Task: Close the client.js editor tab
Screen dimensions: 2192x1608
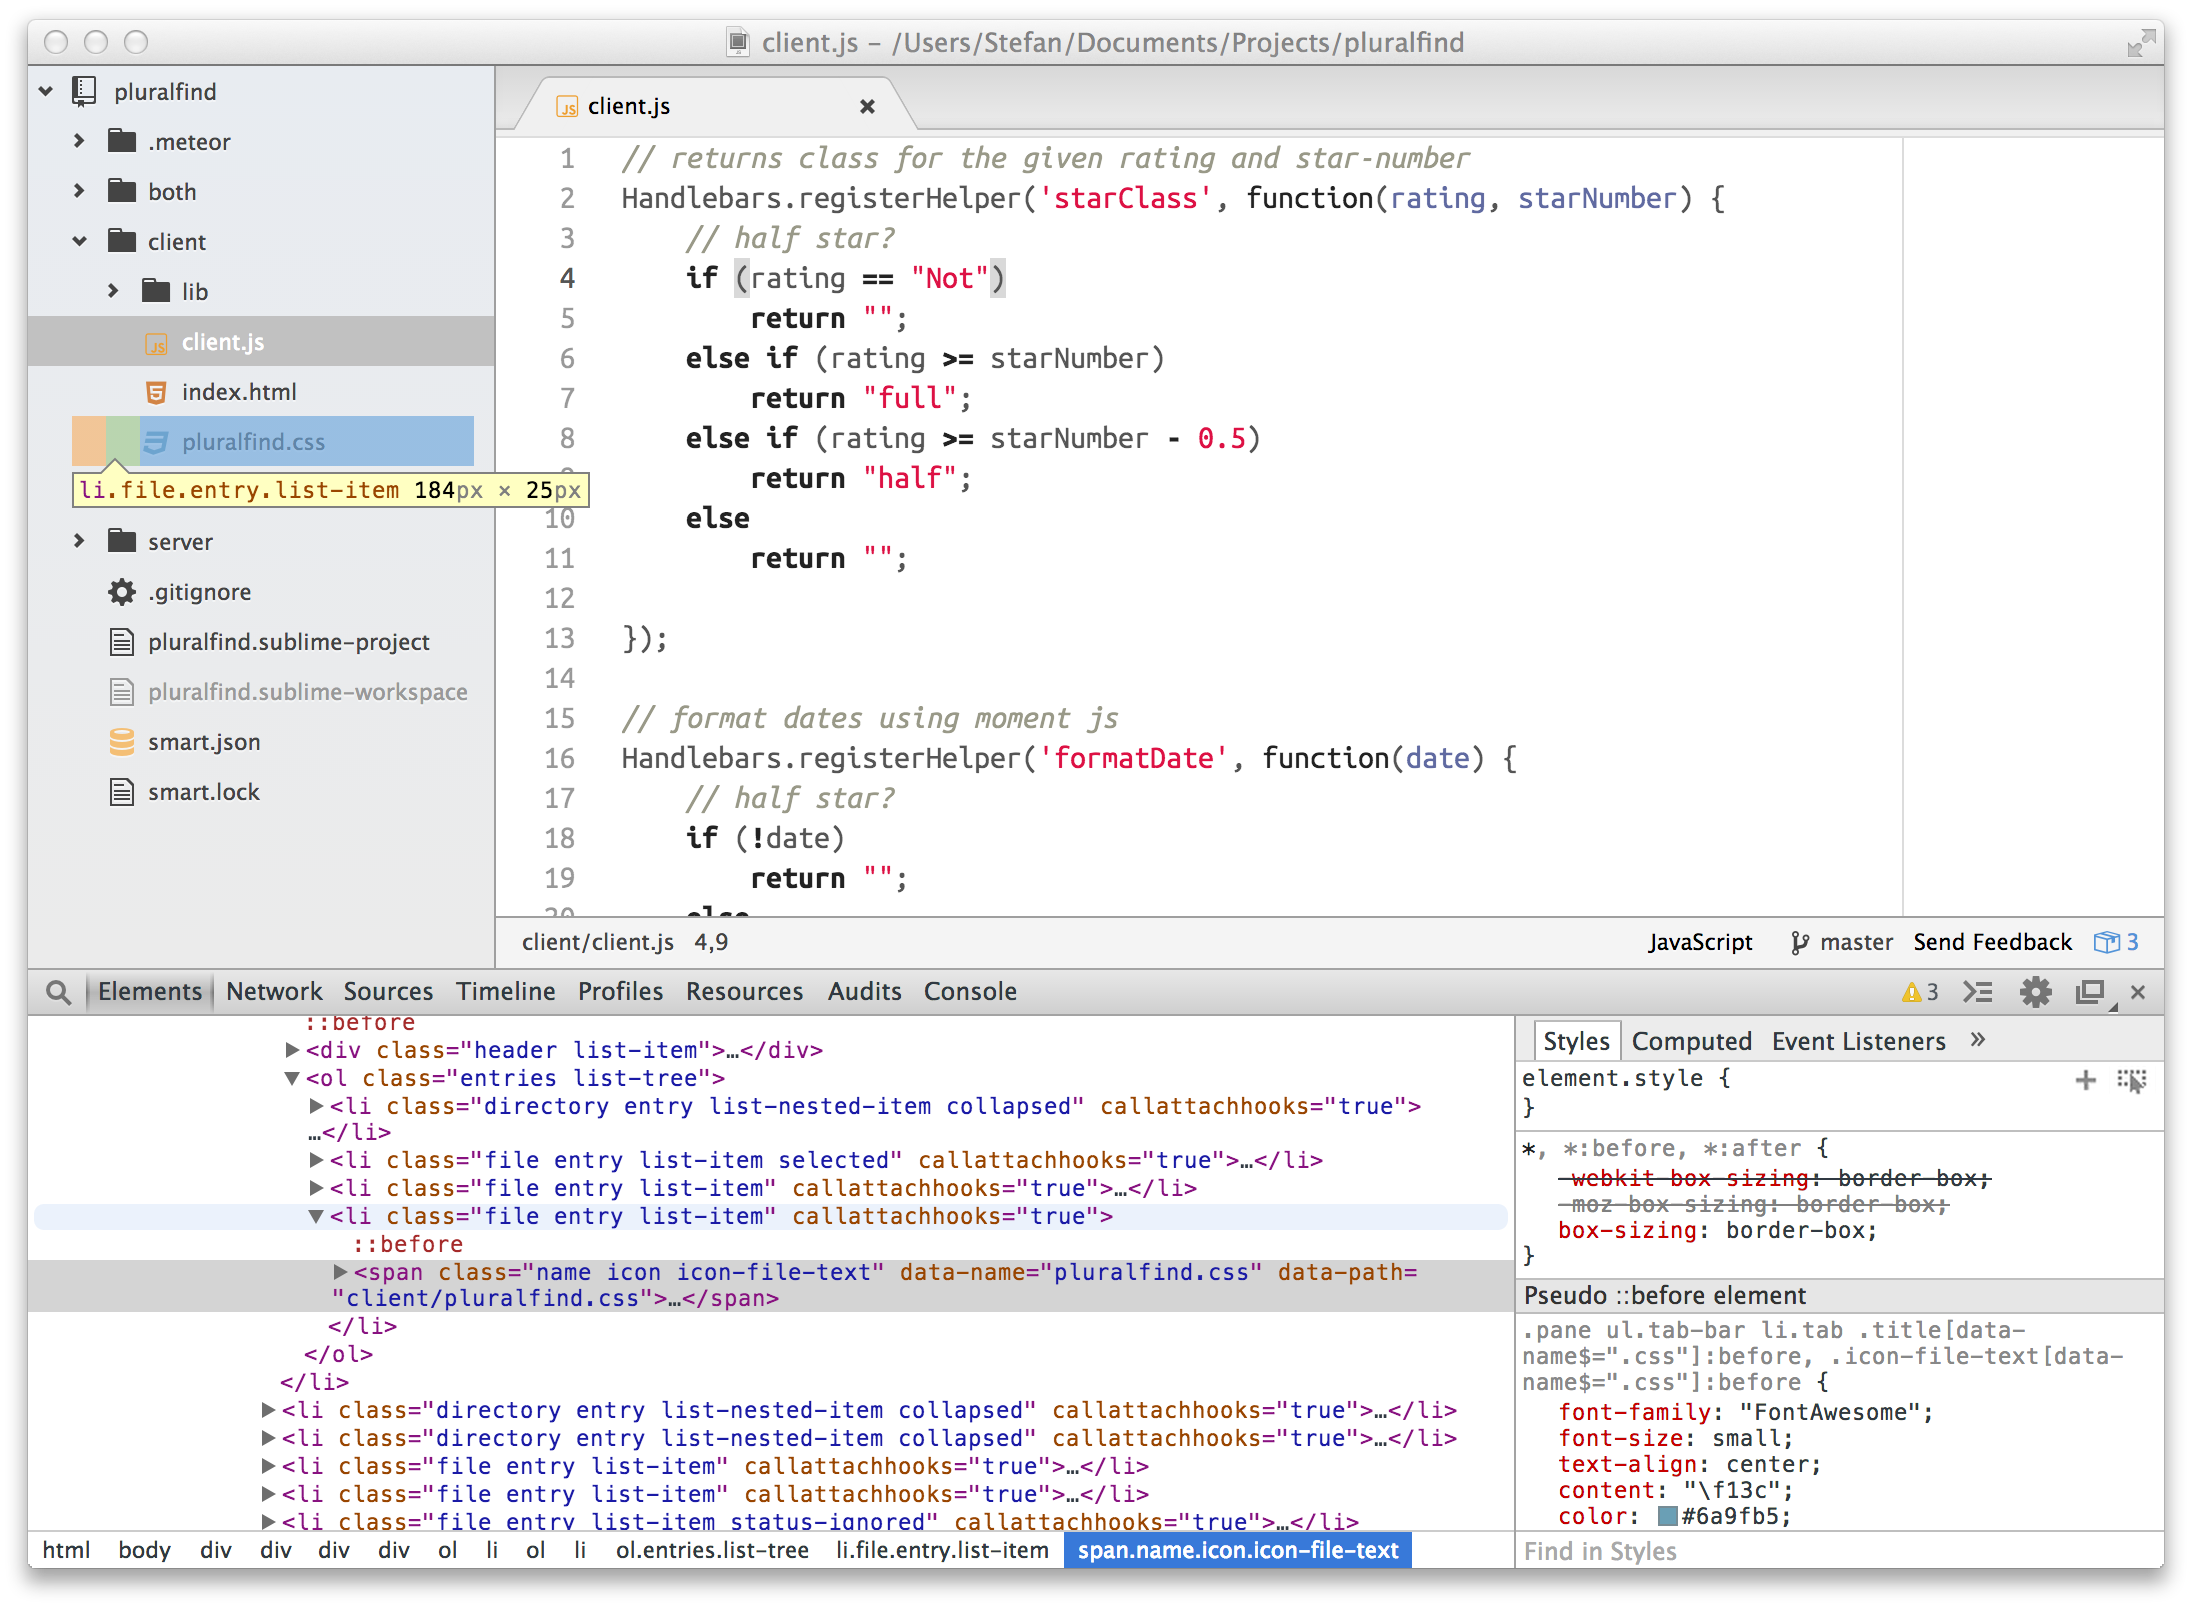Action: pos(867,106)
